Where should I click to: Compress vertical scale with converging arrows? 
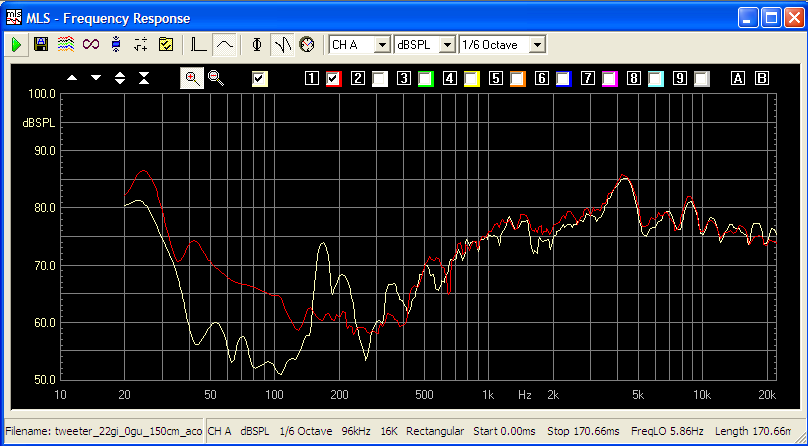pyautogui.click(x=144, y=78)
